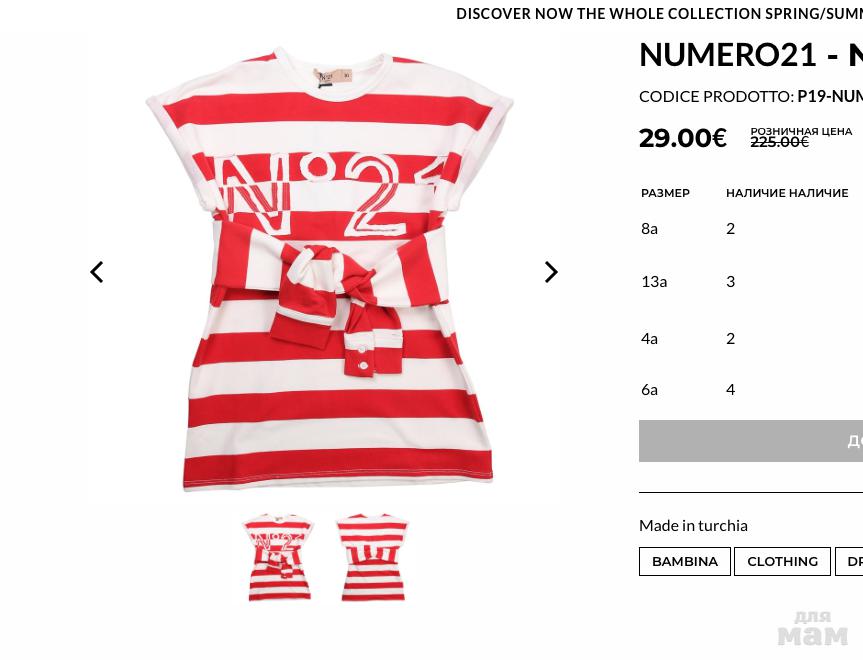
Task: Open the BAMBINA category tag
Action: (685, 561)
